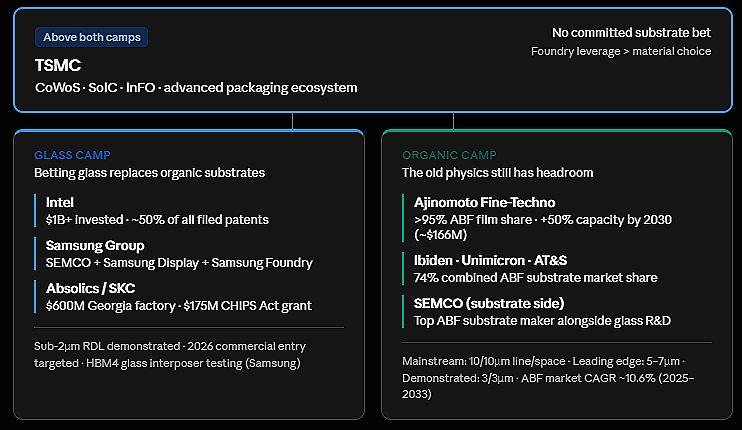Screen dimensions: 742x430
Task: Click the 'Above both camps' badge
Action: tap(91, 37)
